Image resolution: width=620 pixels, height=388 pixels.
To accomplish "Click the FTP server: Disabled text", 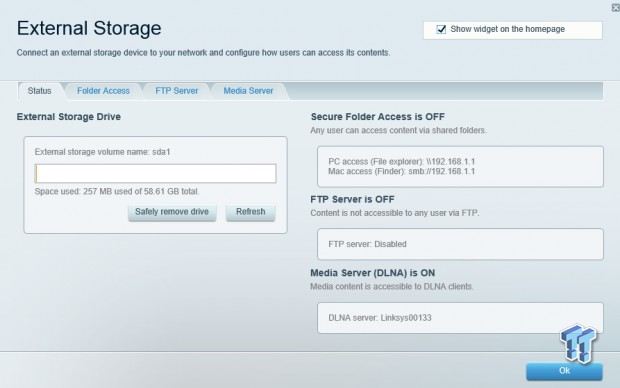I will (x=367, y=244).
